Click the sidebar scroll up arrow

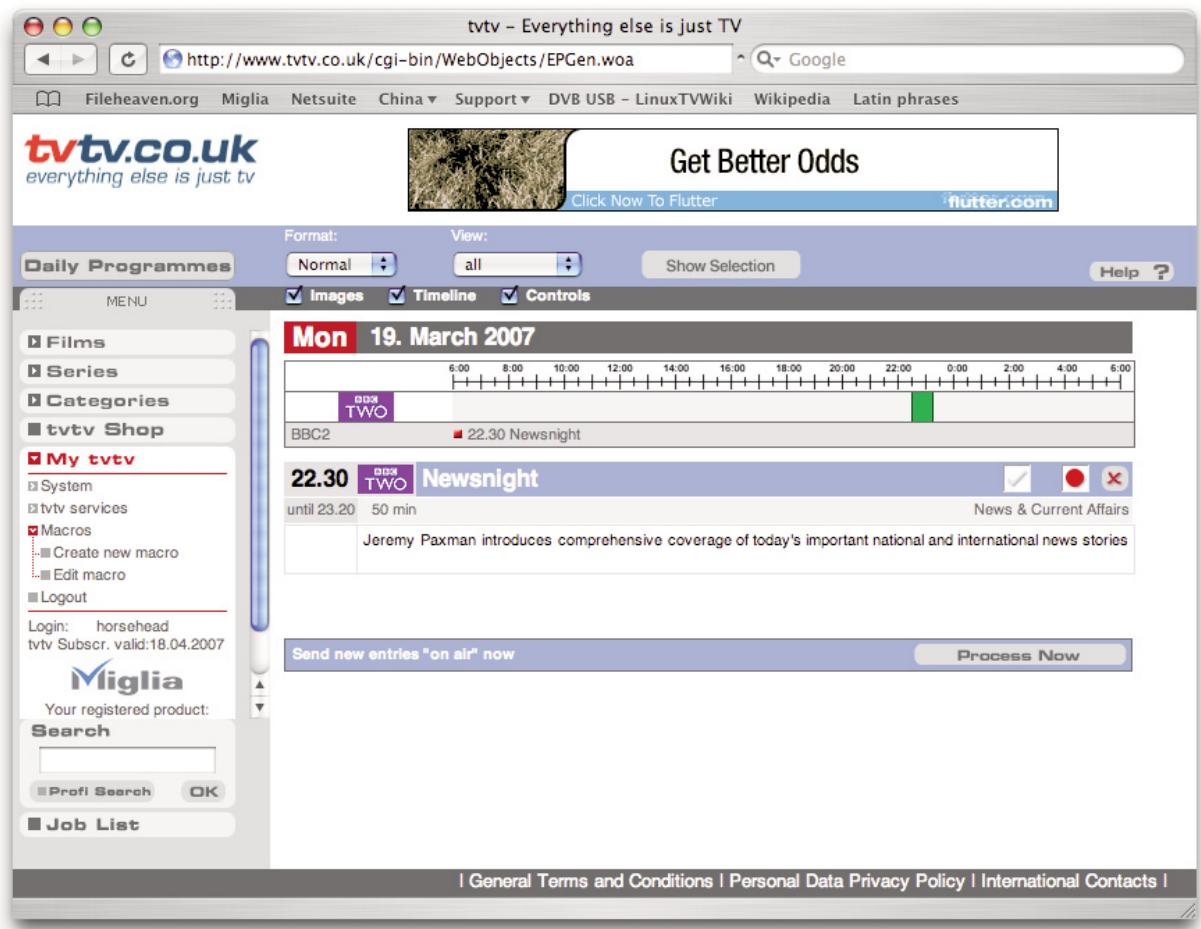point(260,686)
